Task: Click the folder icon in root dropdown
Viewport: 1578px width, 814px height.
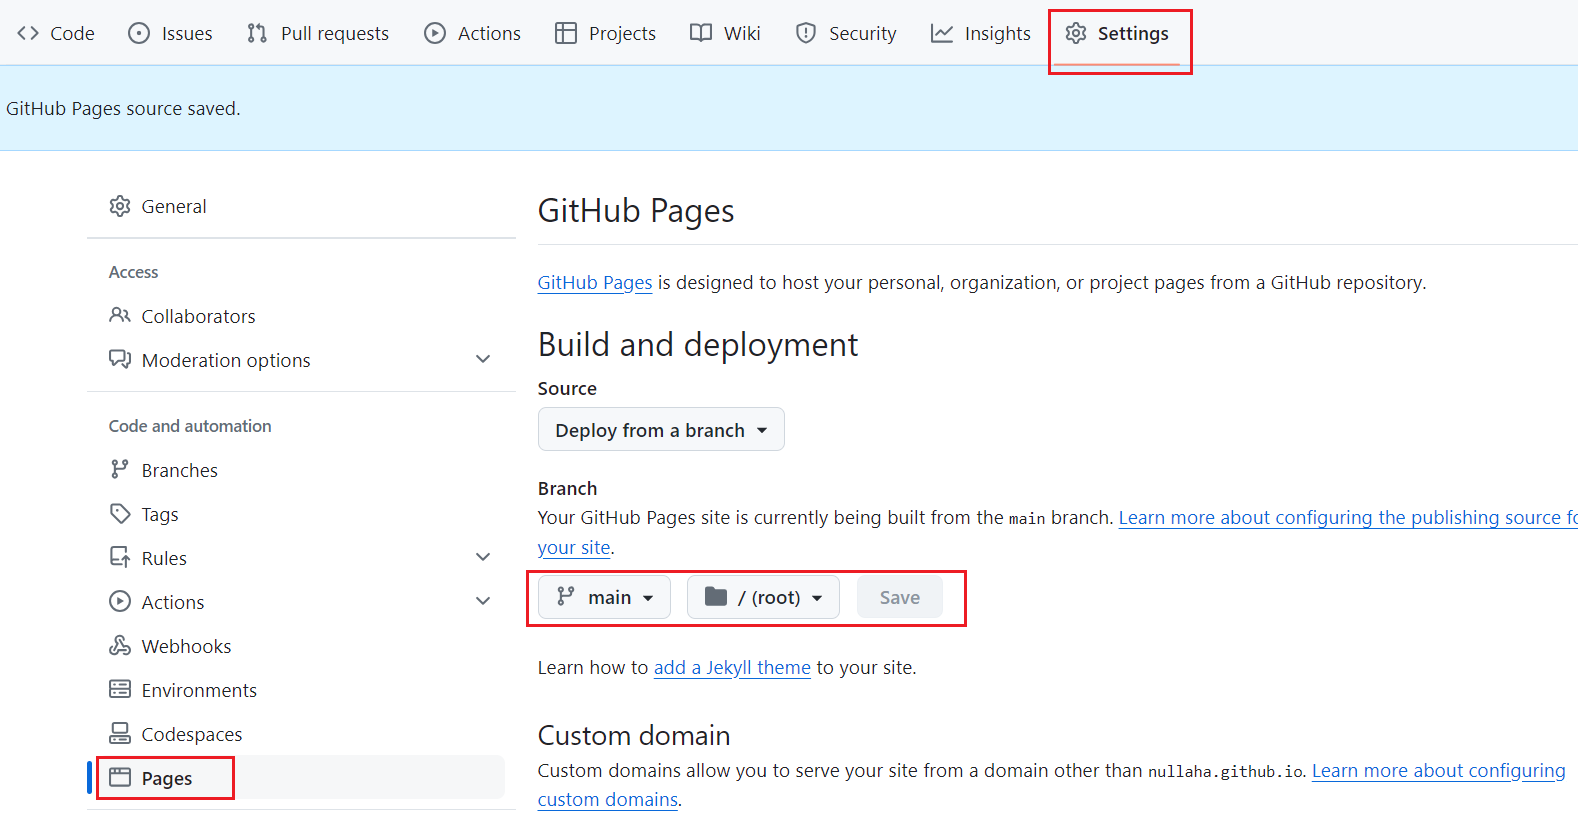Action: tap(716, 596)
